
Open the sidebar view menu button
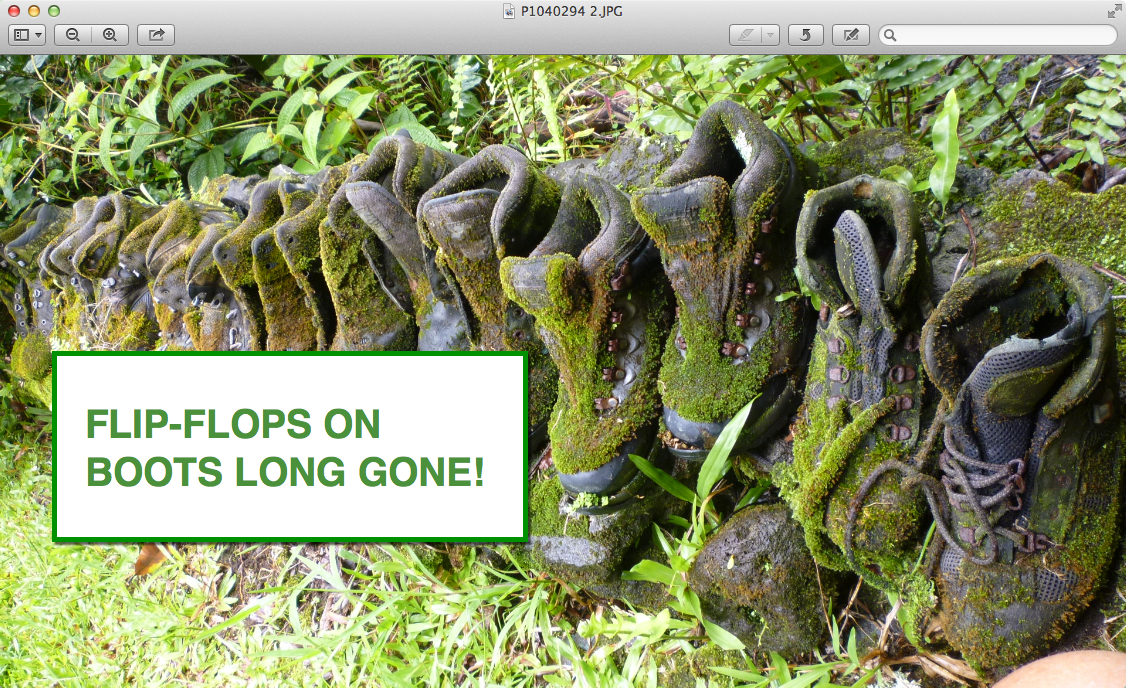coord(27,34)
